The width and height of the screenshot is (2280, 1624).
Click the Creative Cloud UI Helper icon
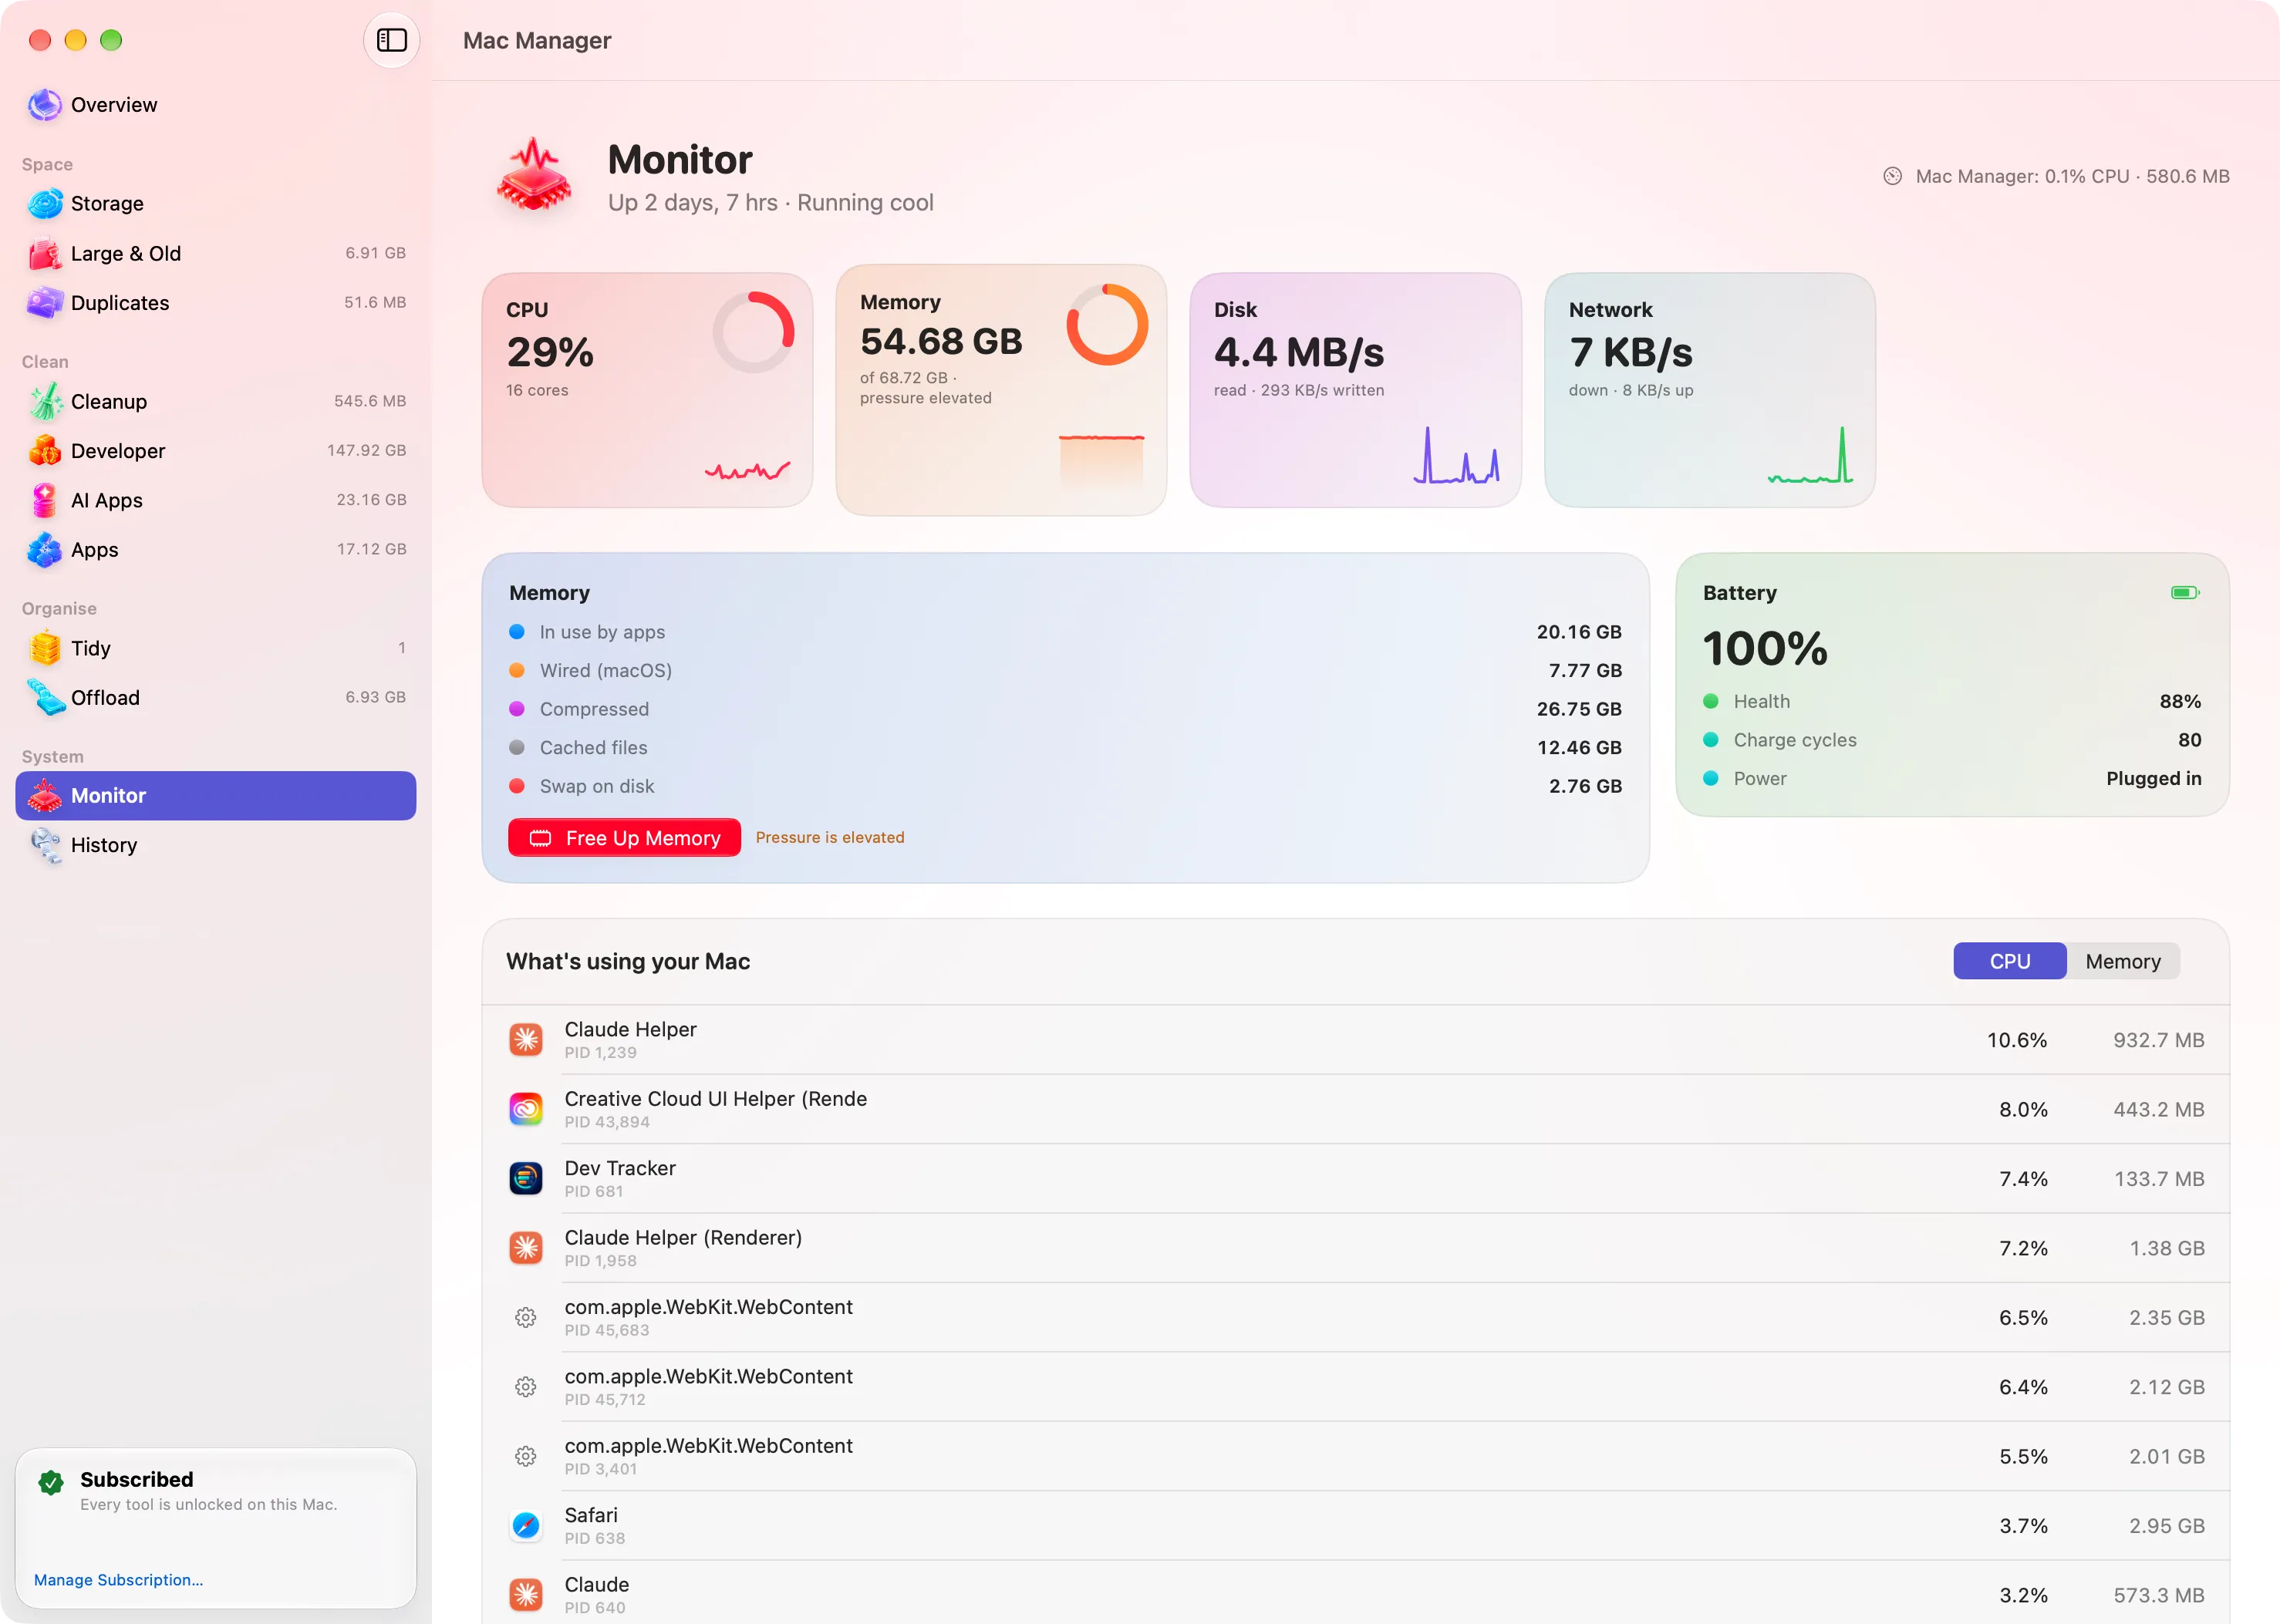coord(526,1109)
